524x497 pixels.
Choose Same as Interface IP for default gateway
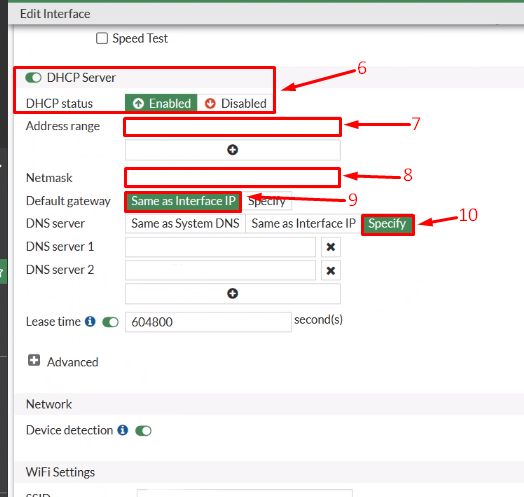pos(183,201)
